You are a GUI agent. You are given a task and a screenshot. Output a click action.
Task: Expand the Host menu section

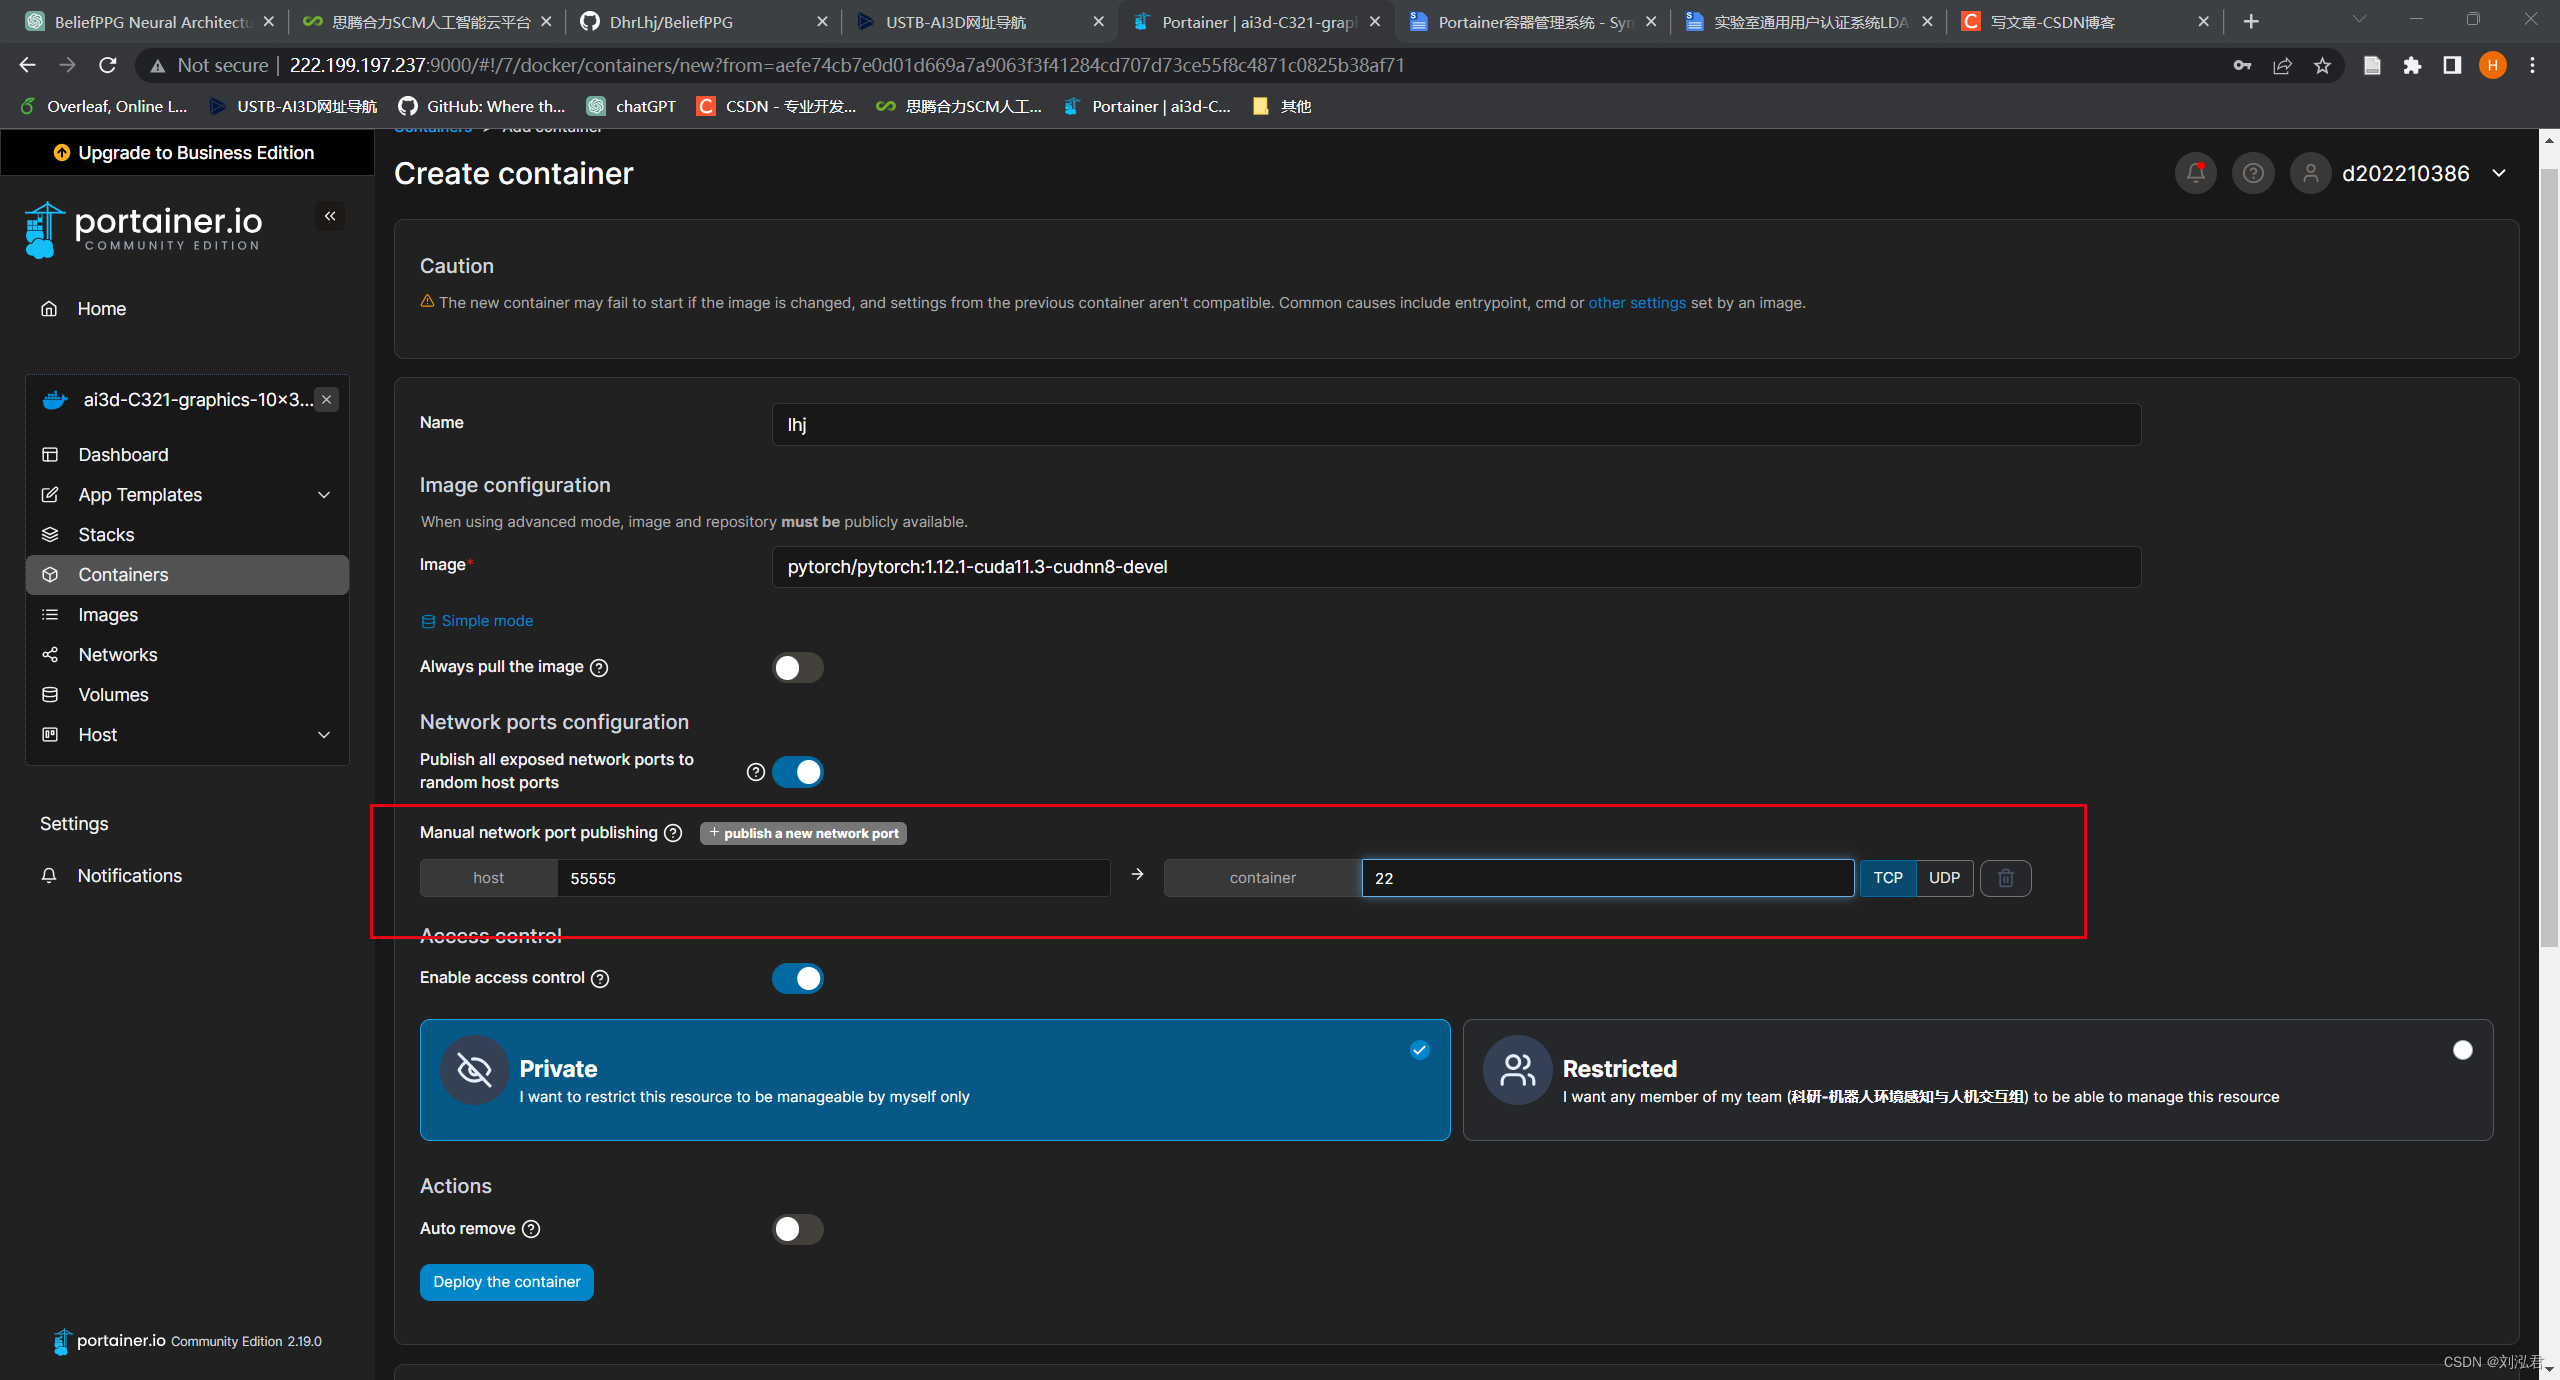[324, 735]
